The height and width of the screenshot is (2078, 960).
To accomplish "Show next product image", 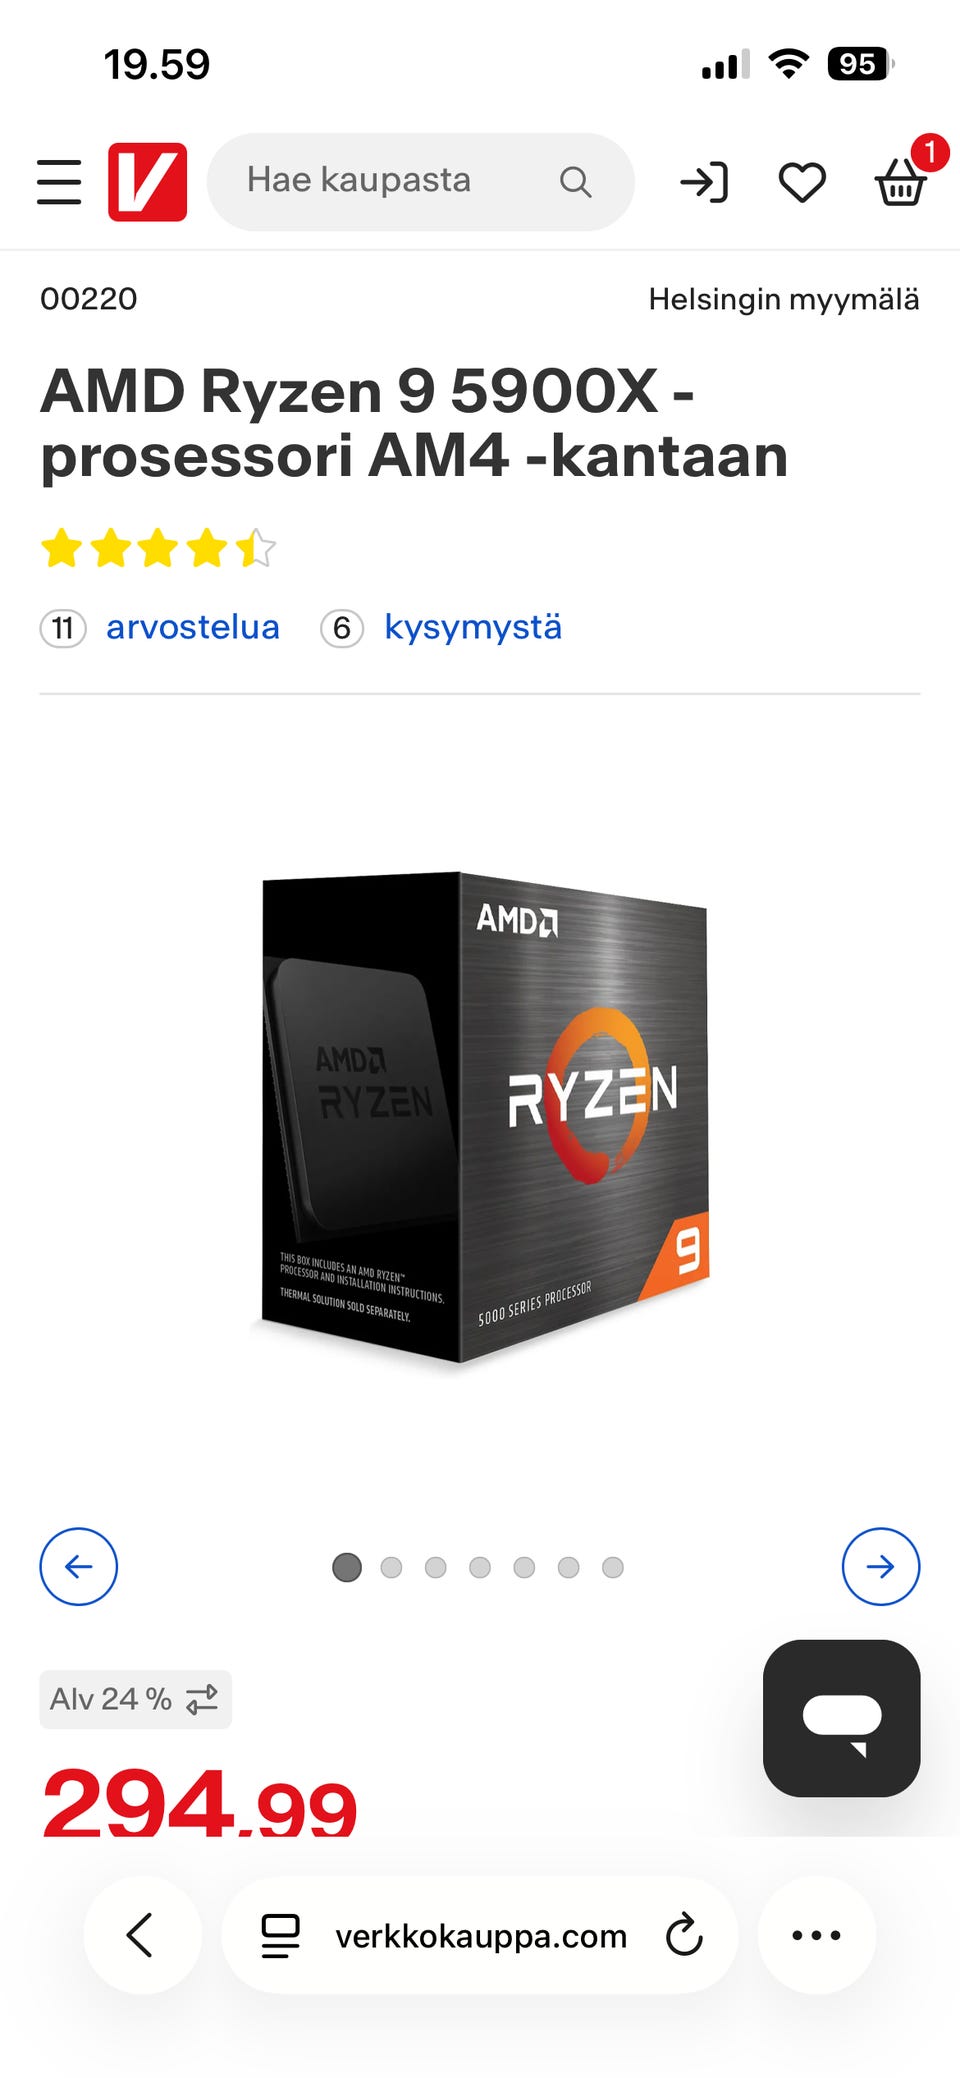I will (x=880, y=1566).
